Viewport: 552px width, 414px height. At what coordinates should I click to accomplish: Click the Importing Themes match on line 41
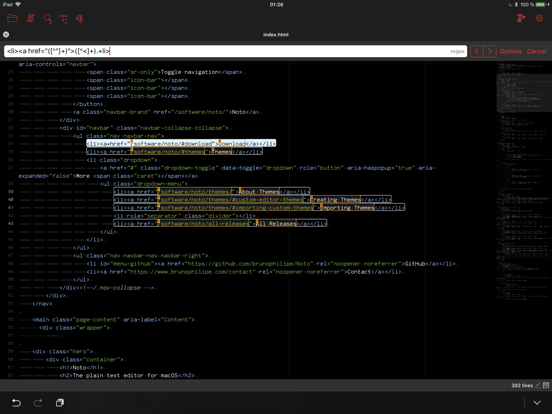(x=259, y=208)
